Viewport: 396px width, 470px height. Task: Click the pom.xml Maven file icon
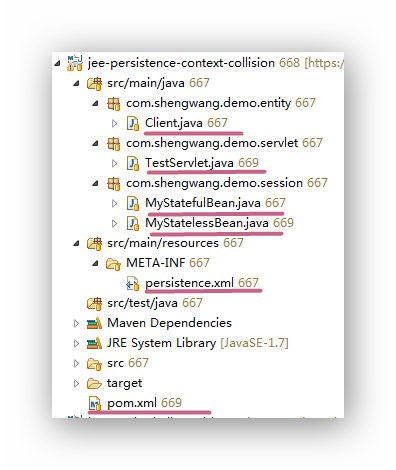tap(95, 404)
